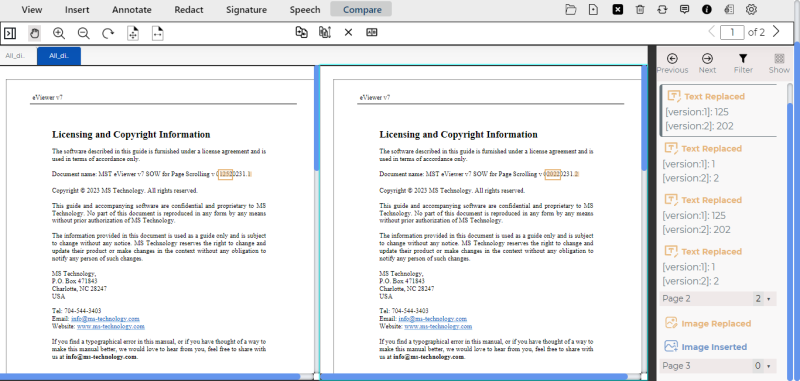This screenshot has height=381, width=800.
Task: Open www.ms-technology.com link in left document
Action: click(111, 326)
